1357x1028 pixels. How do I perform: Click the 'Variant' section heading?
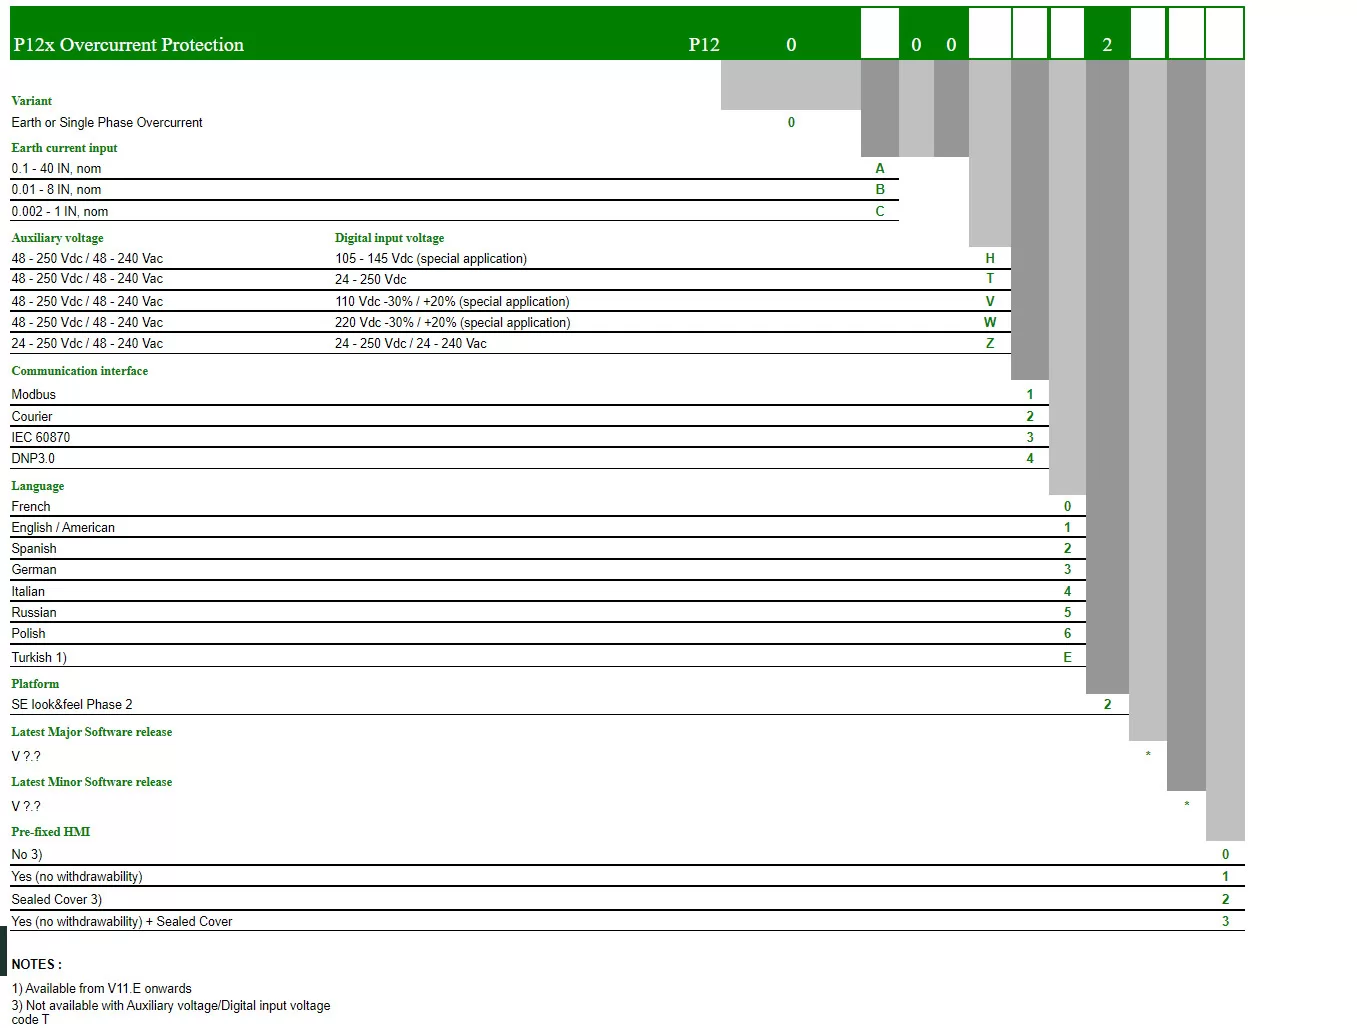[32, 101]
